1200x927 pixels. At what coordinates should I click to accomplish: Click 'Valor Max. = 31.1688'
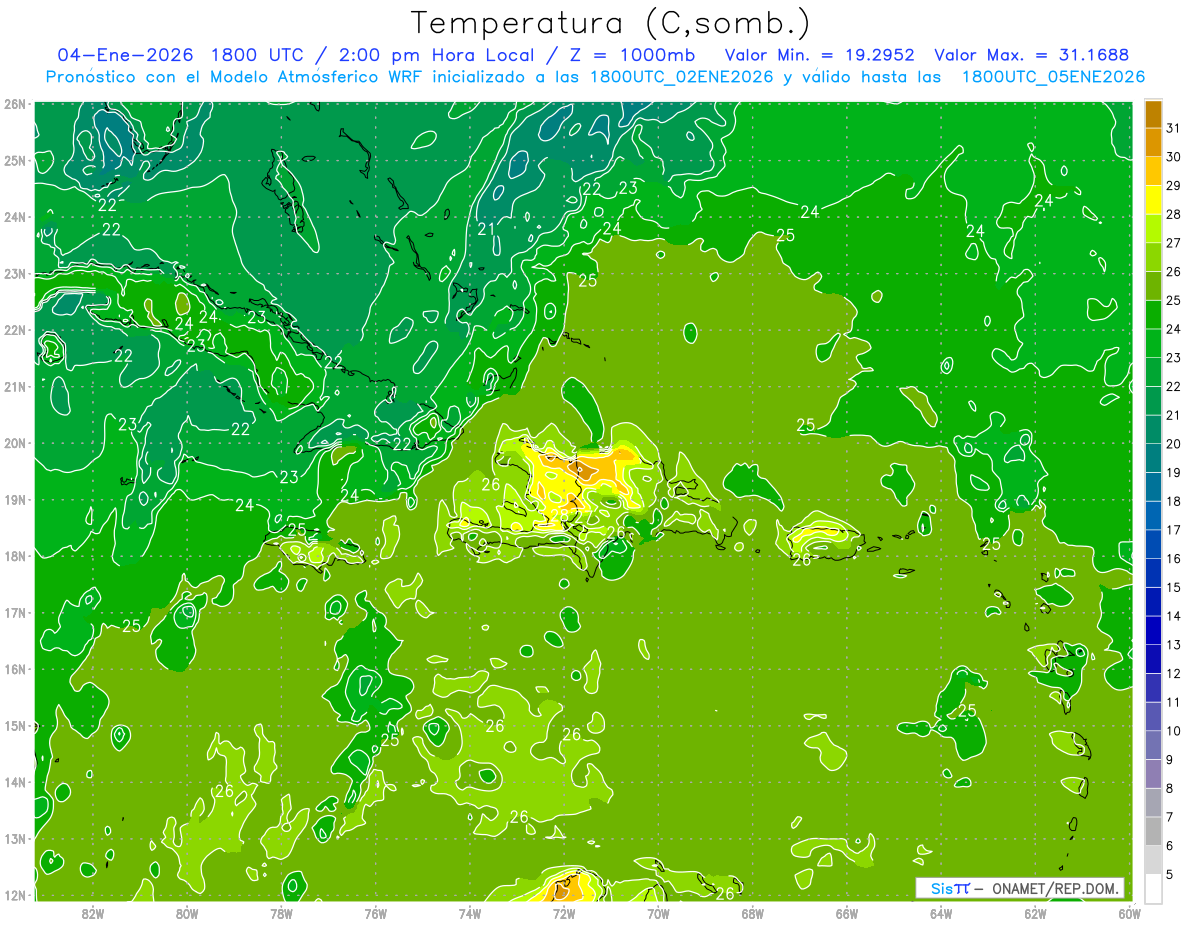click(1031, 55)
